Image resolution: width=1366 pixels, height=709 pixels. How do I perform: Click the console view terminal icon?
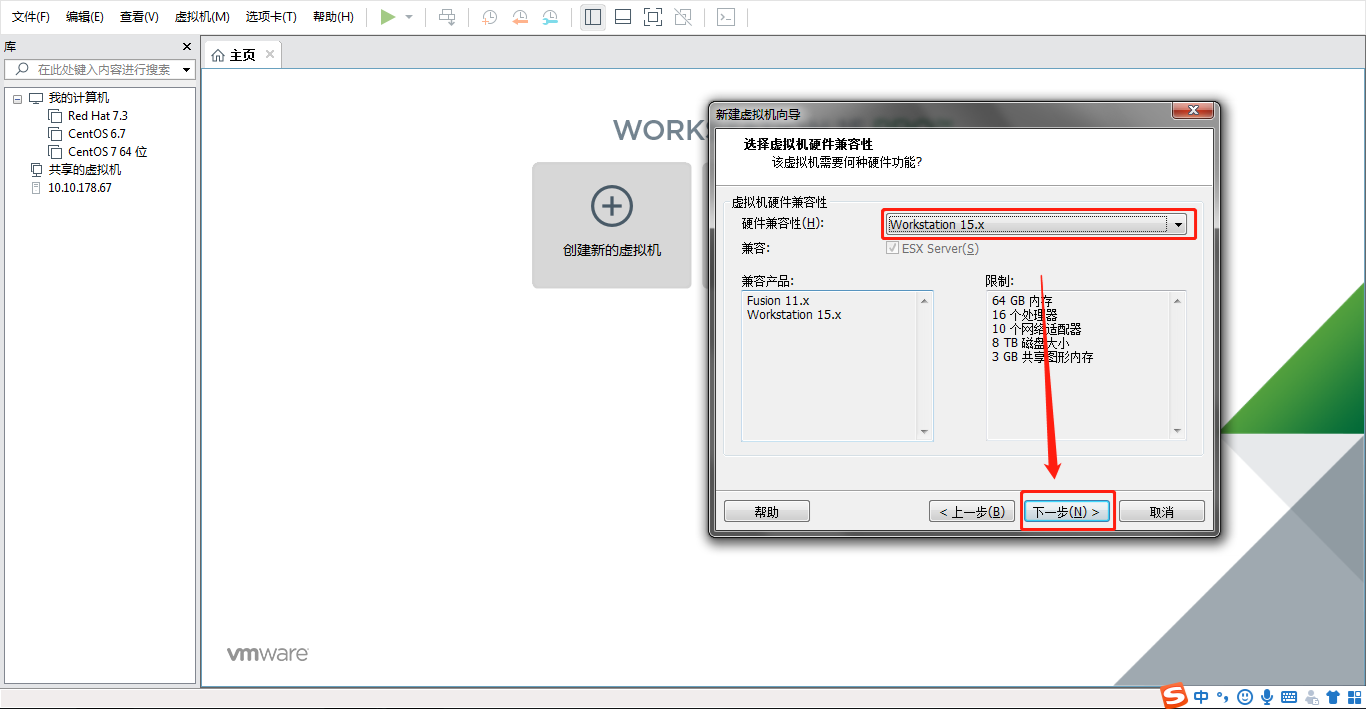click(726, 17)
